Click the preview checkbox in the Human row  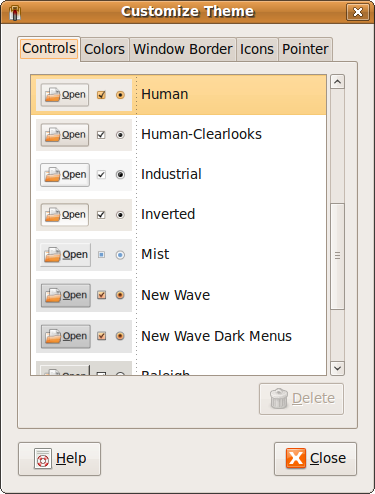click(x=101, y=95)
